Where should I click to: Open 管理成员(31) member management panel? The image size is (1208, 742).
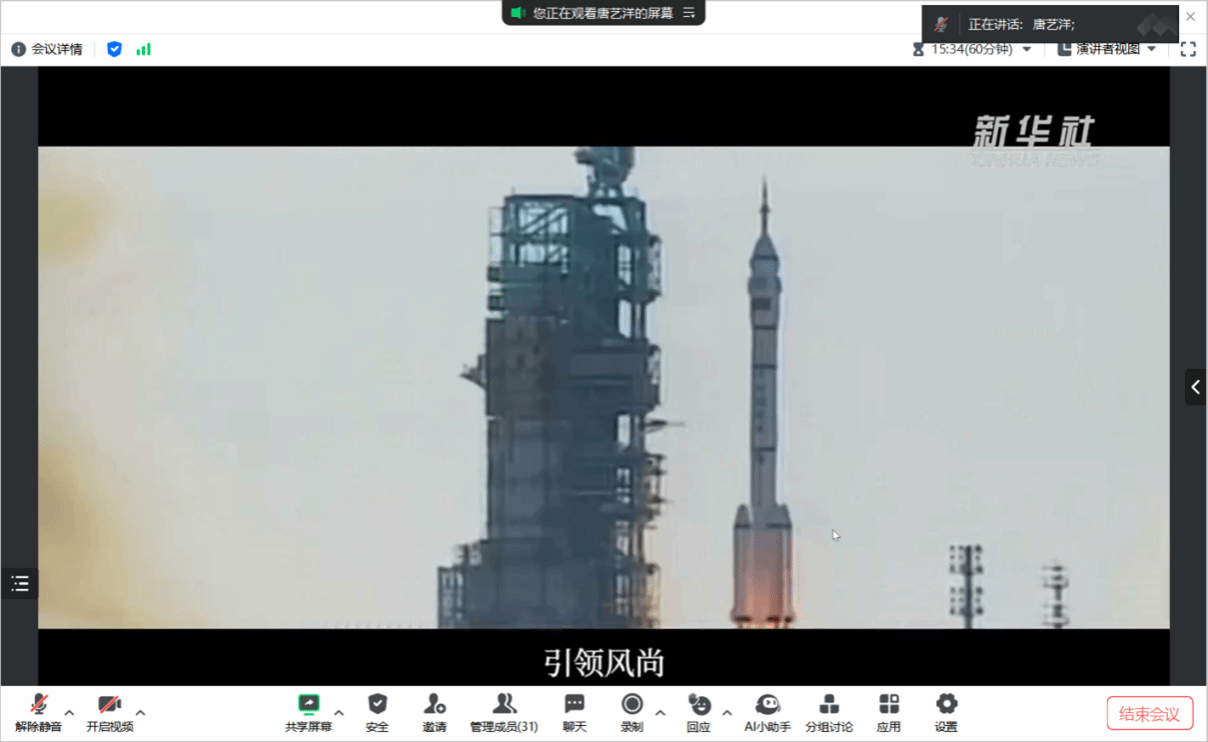pyautogui.click(x=504, y=713)
